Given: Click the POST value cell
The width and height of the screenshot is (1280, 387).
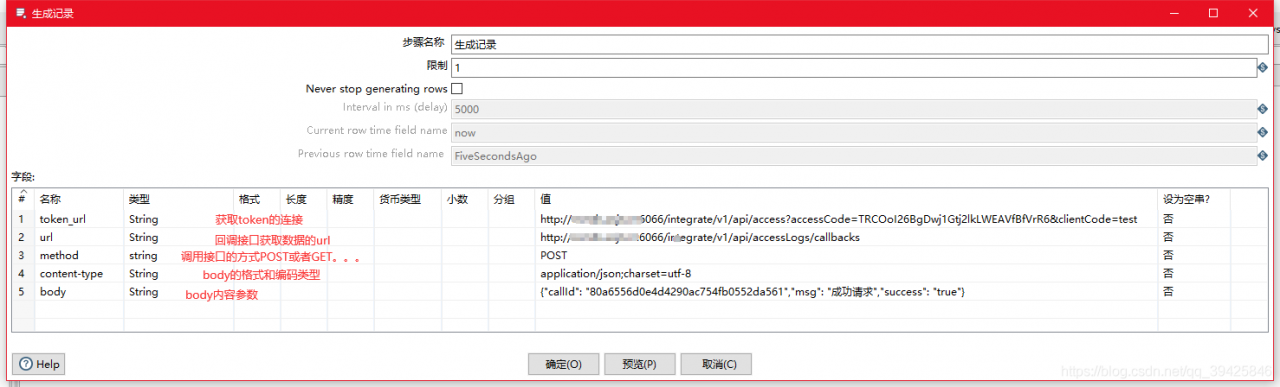Looking at the screenshot, I should tap(846, 255).
